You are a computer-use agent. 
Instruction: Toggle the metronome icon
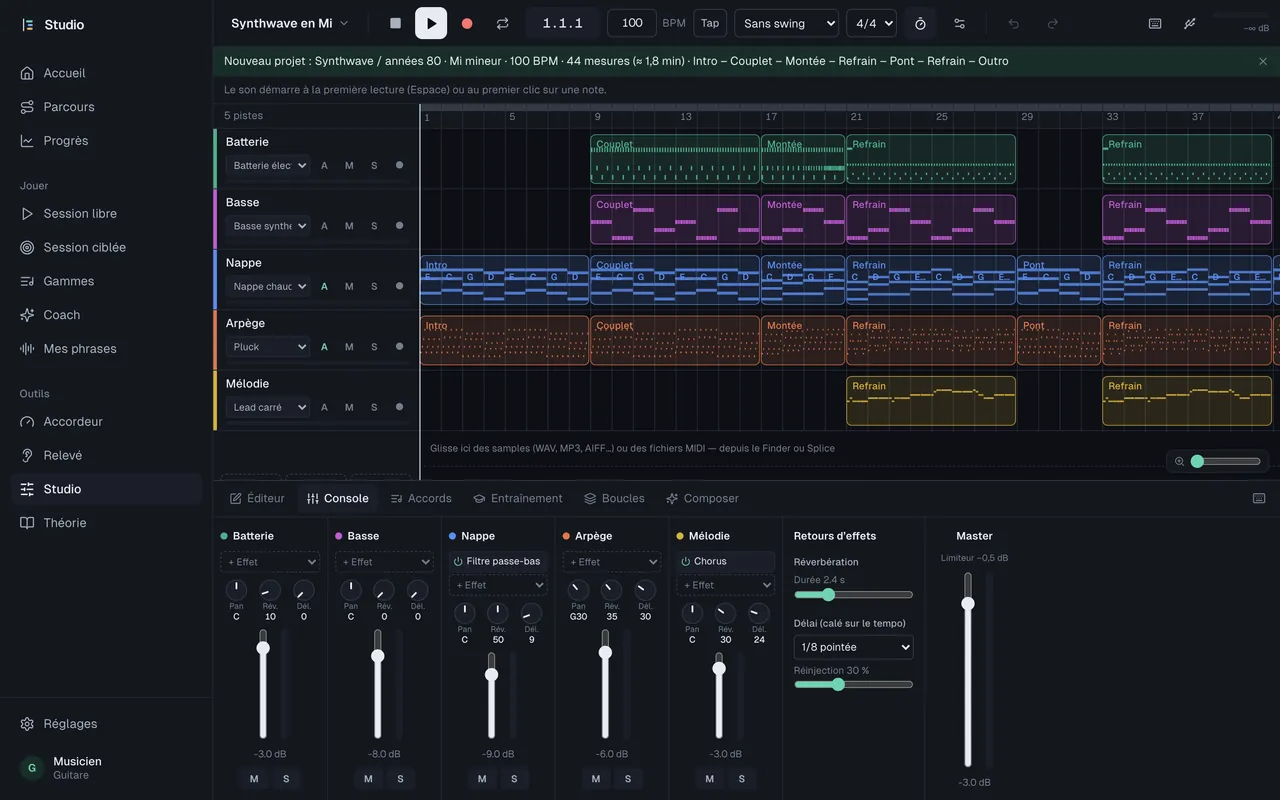920,23
